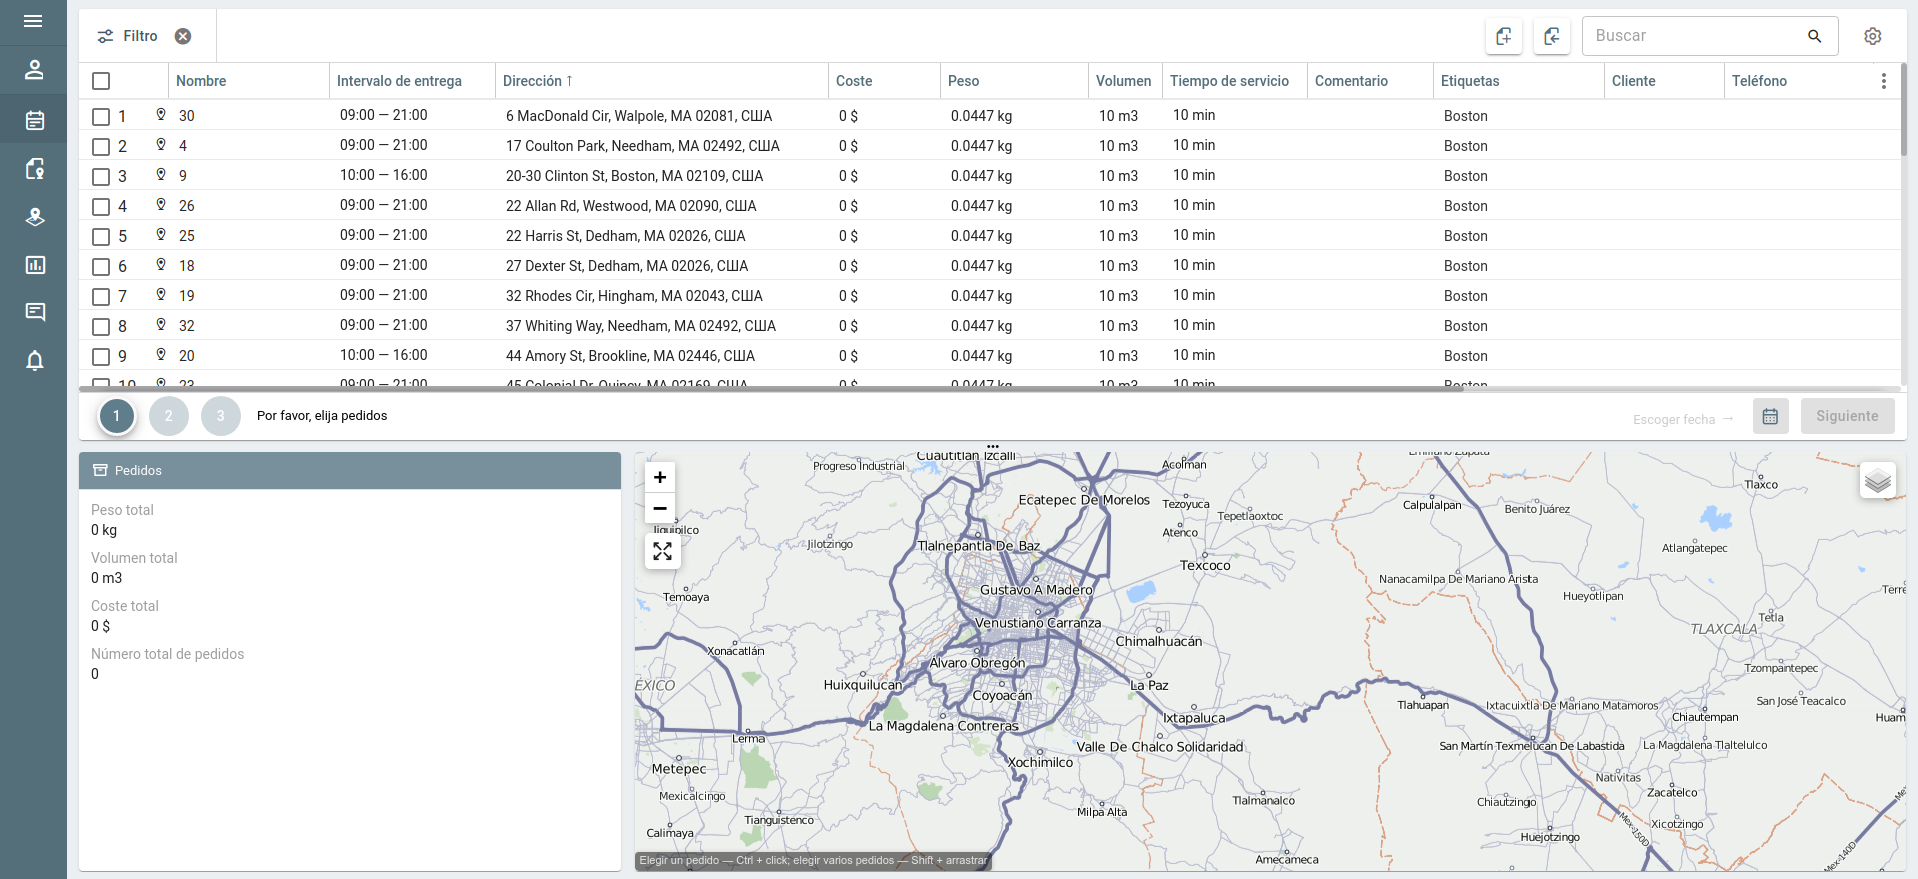1918x879 pixels.
Task: Open the date picker calendar button
Action: 1769,417
